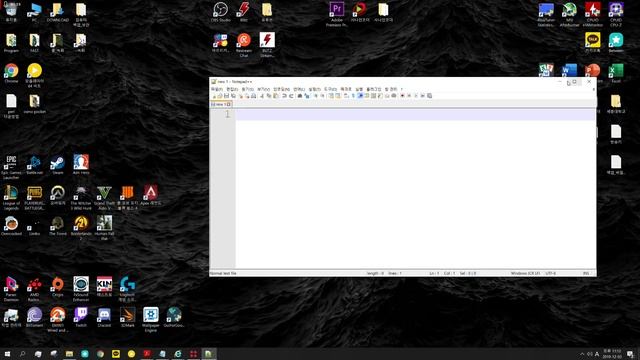This screenshot has width=640, height=360.
Task: Click the Redo arrow in Notepad++ toolbar
Action: 291,96
